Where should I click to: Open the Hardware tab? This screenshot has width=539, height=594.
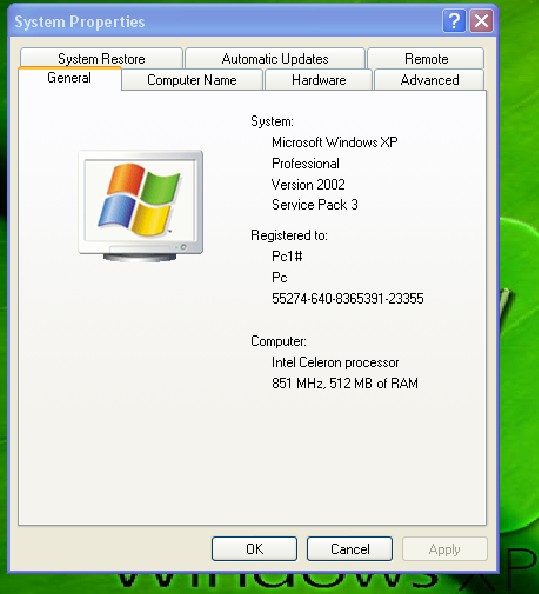(319, 80)
